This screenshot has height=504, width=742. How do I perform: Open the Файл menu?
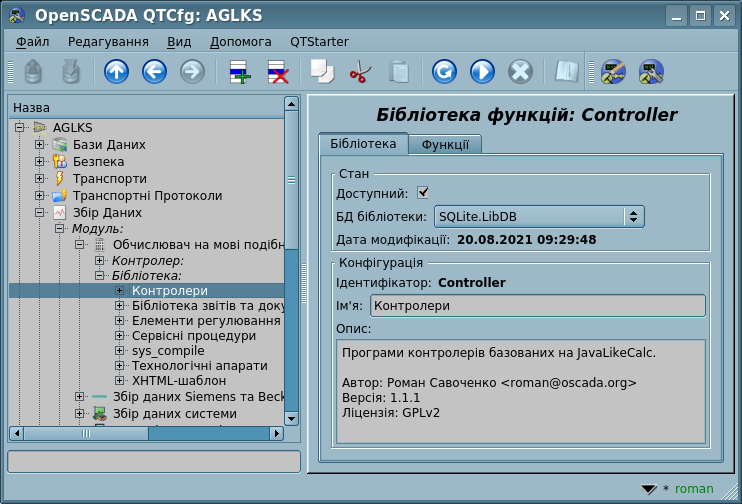(33, 42)
